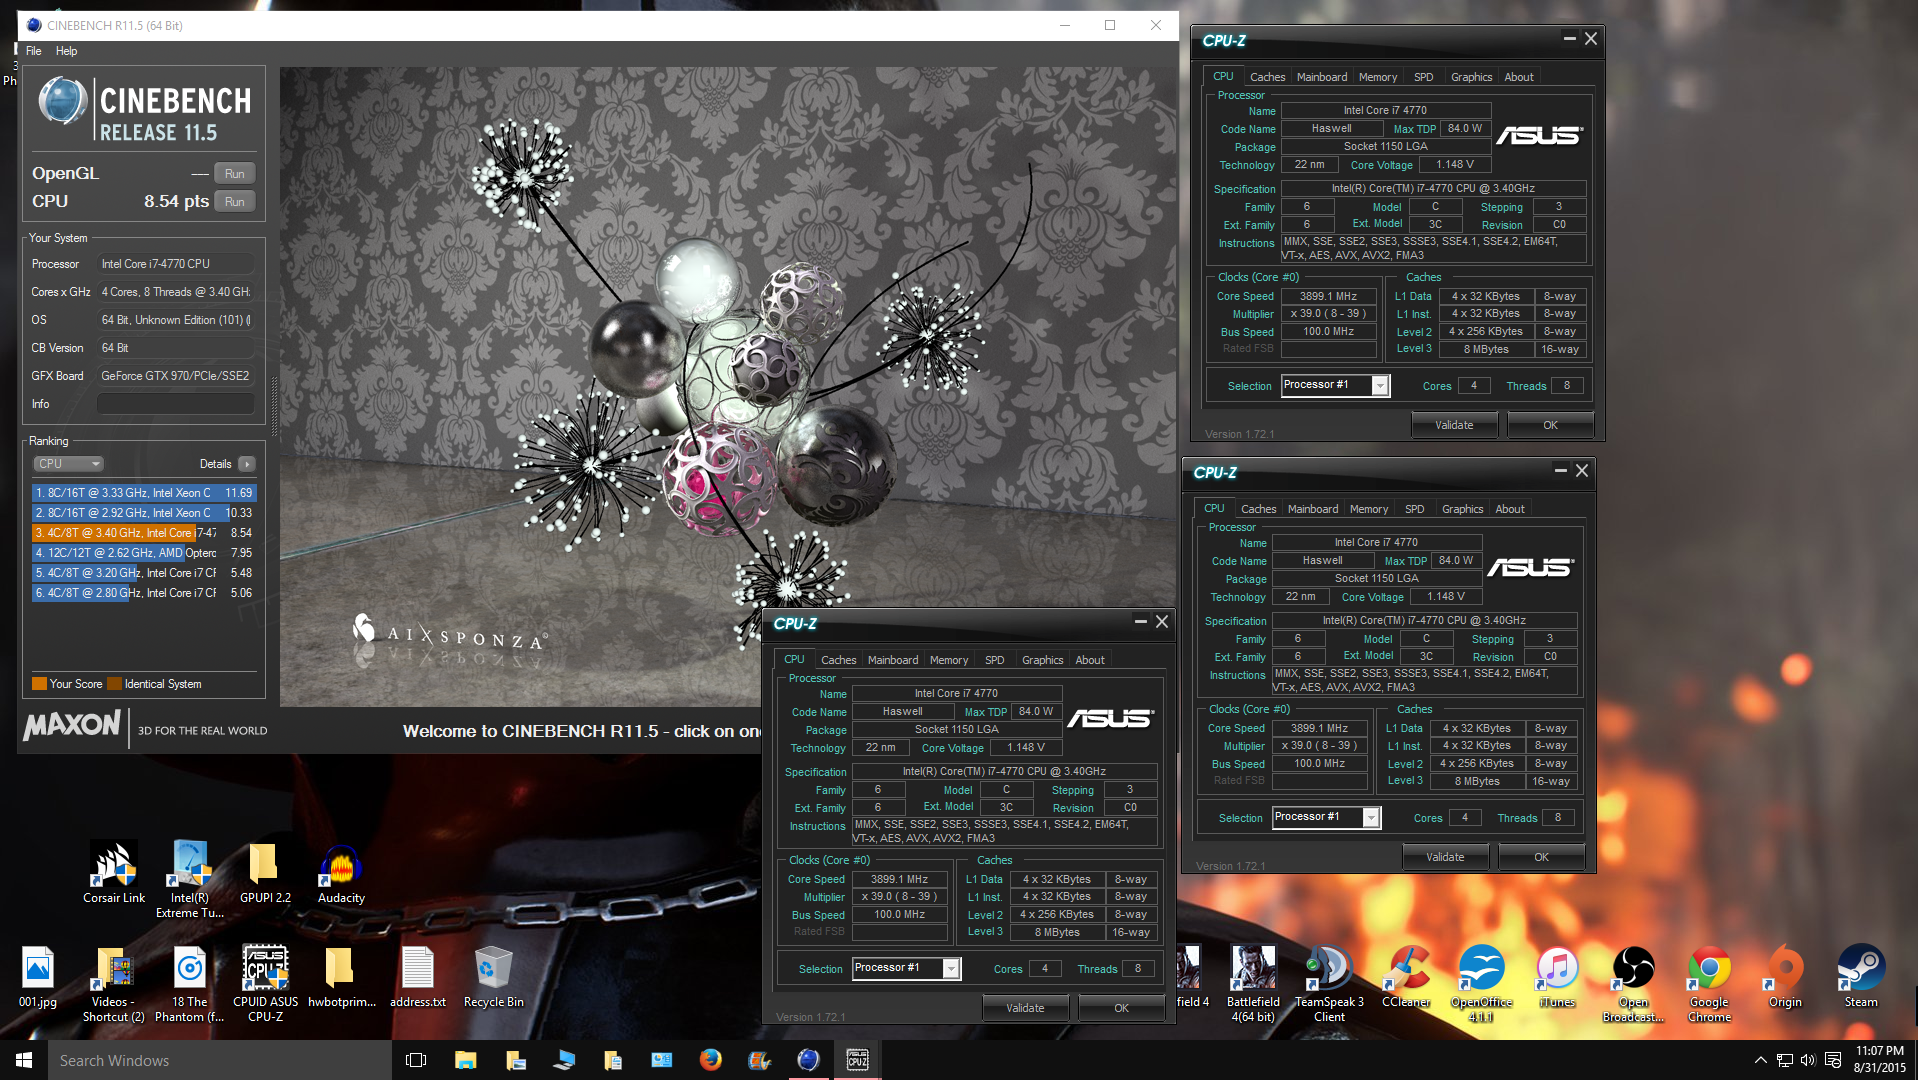Open the Recycle Bin

pyautogui.click(x=493, y=977)
